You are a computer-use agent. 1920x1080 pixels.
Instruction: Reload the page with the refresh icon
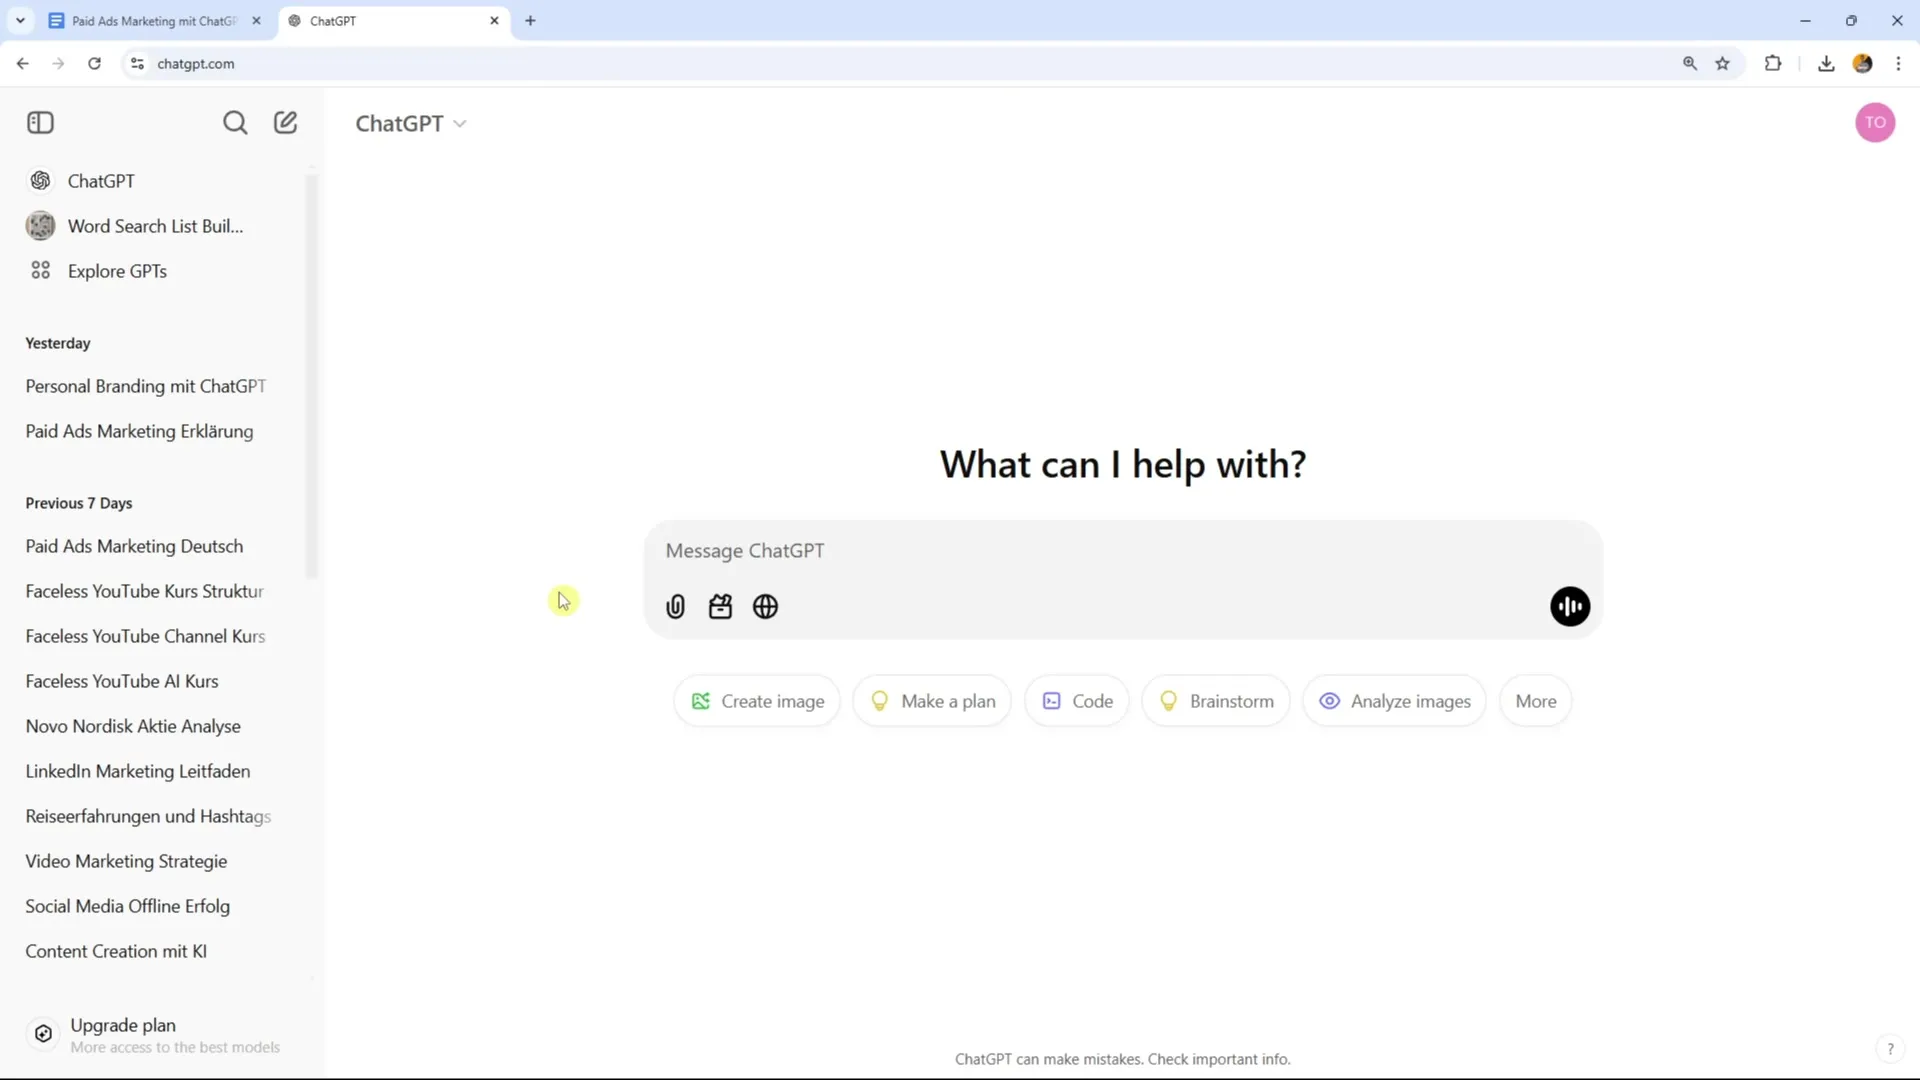click(x=94, y=63)
